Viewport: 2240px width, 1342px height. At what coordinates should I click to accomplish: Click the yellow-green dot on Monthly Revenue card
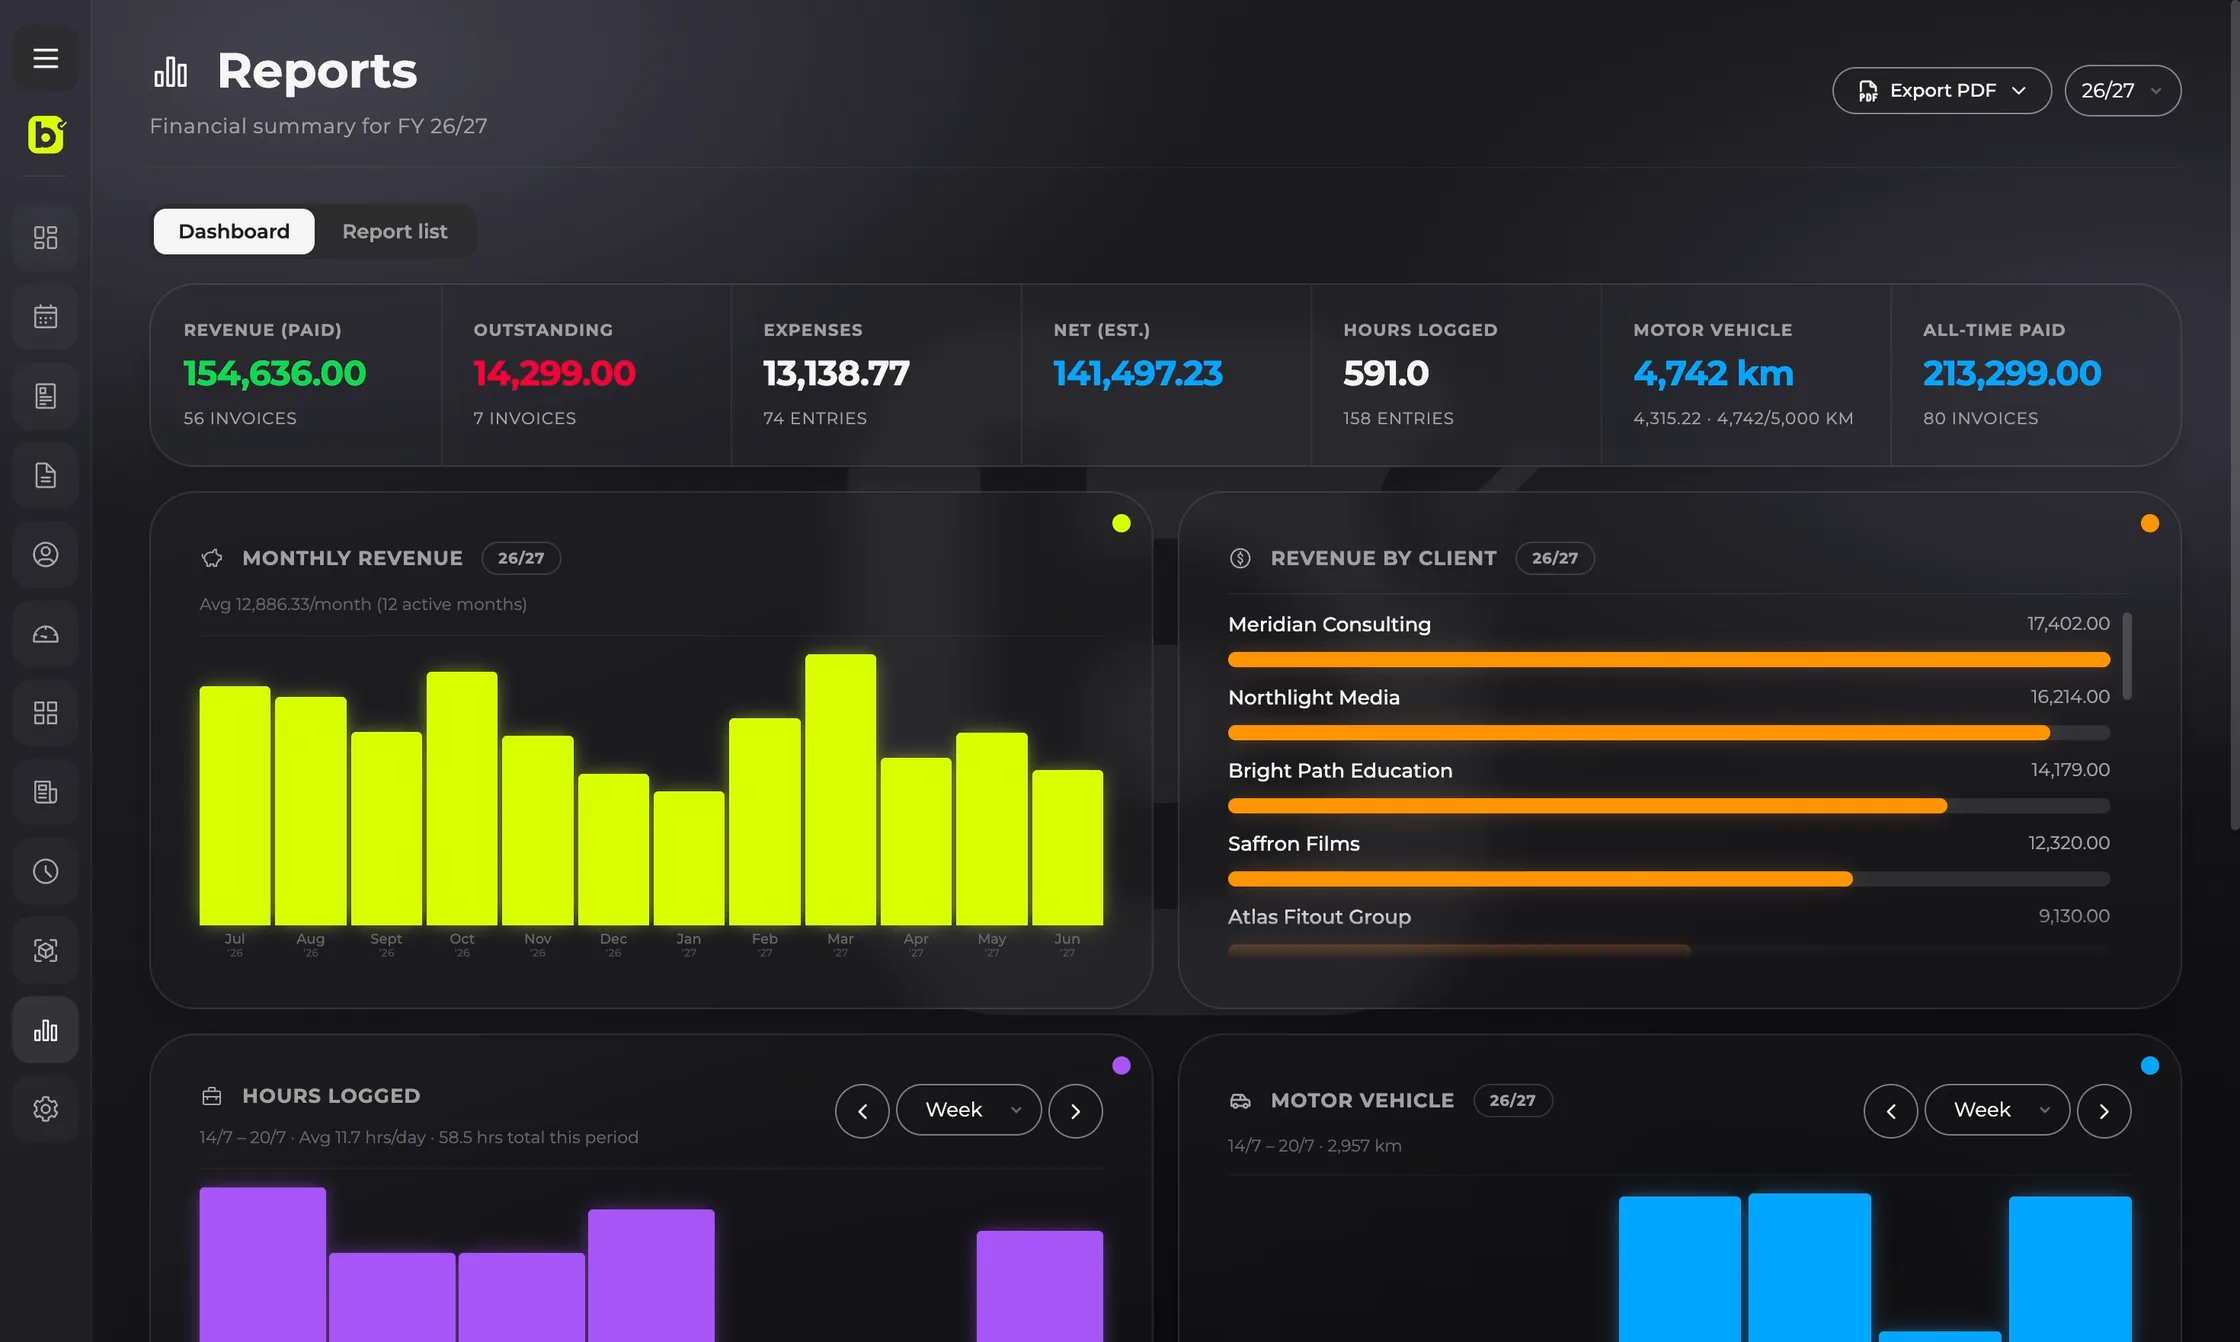pyautogui.click(x=1121, y=523)
